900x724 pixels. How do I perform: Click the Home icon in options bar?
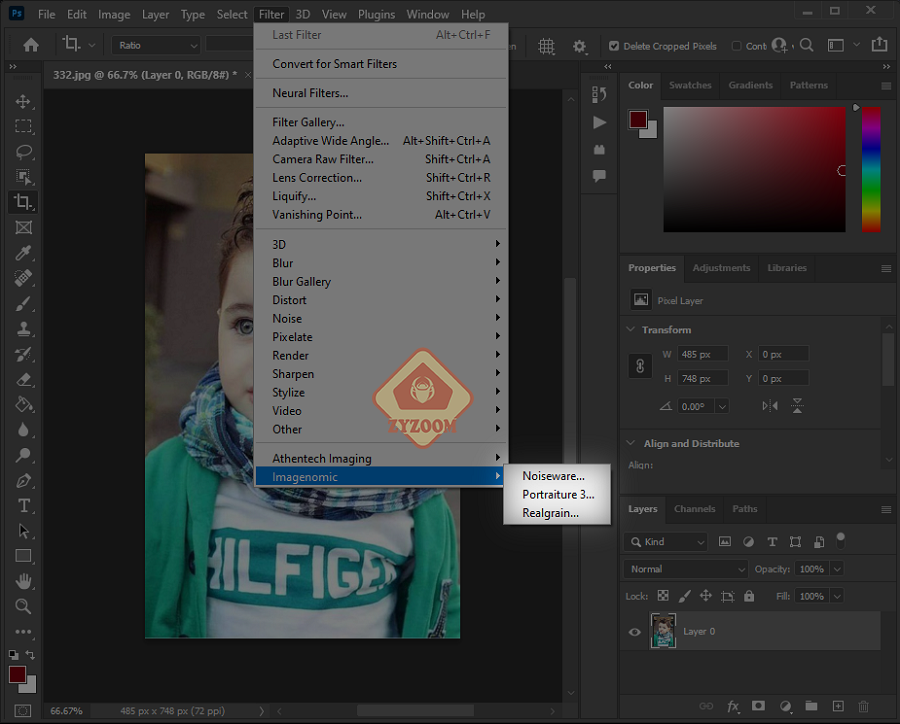[31, 45]
